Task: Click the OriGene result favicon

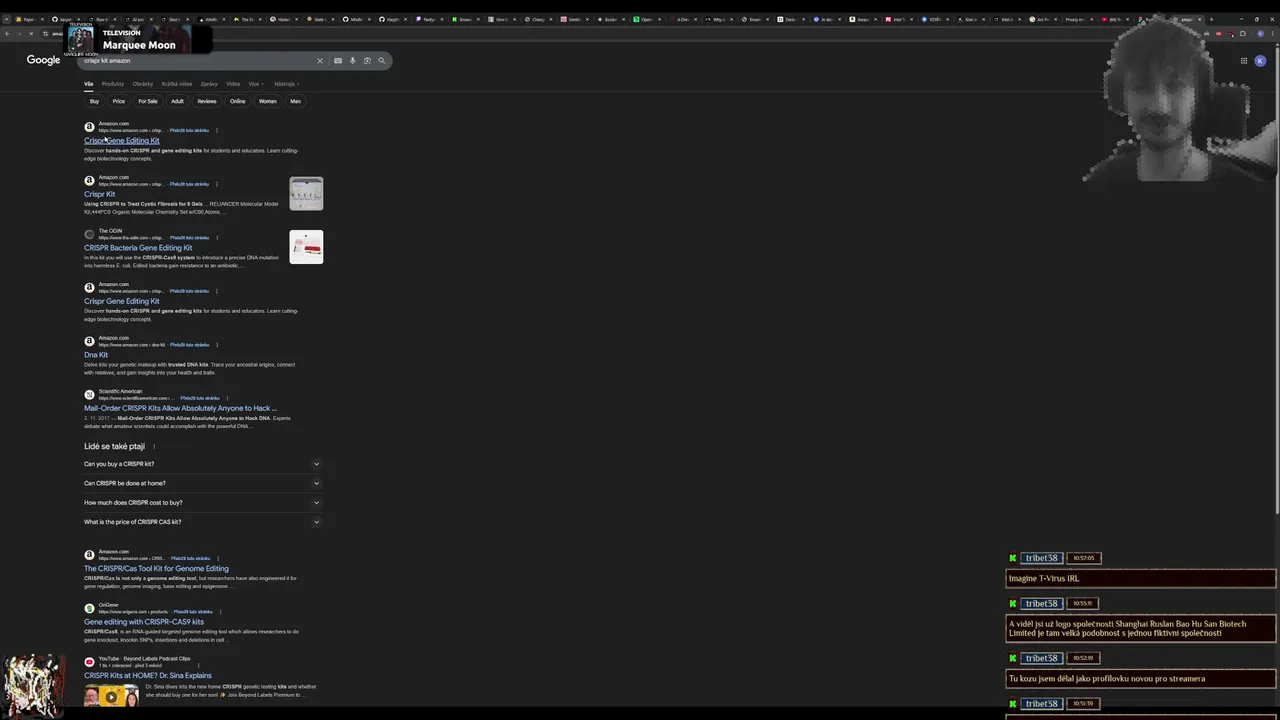Action: pos(89,608)
